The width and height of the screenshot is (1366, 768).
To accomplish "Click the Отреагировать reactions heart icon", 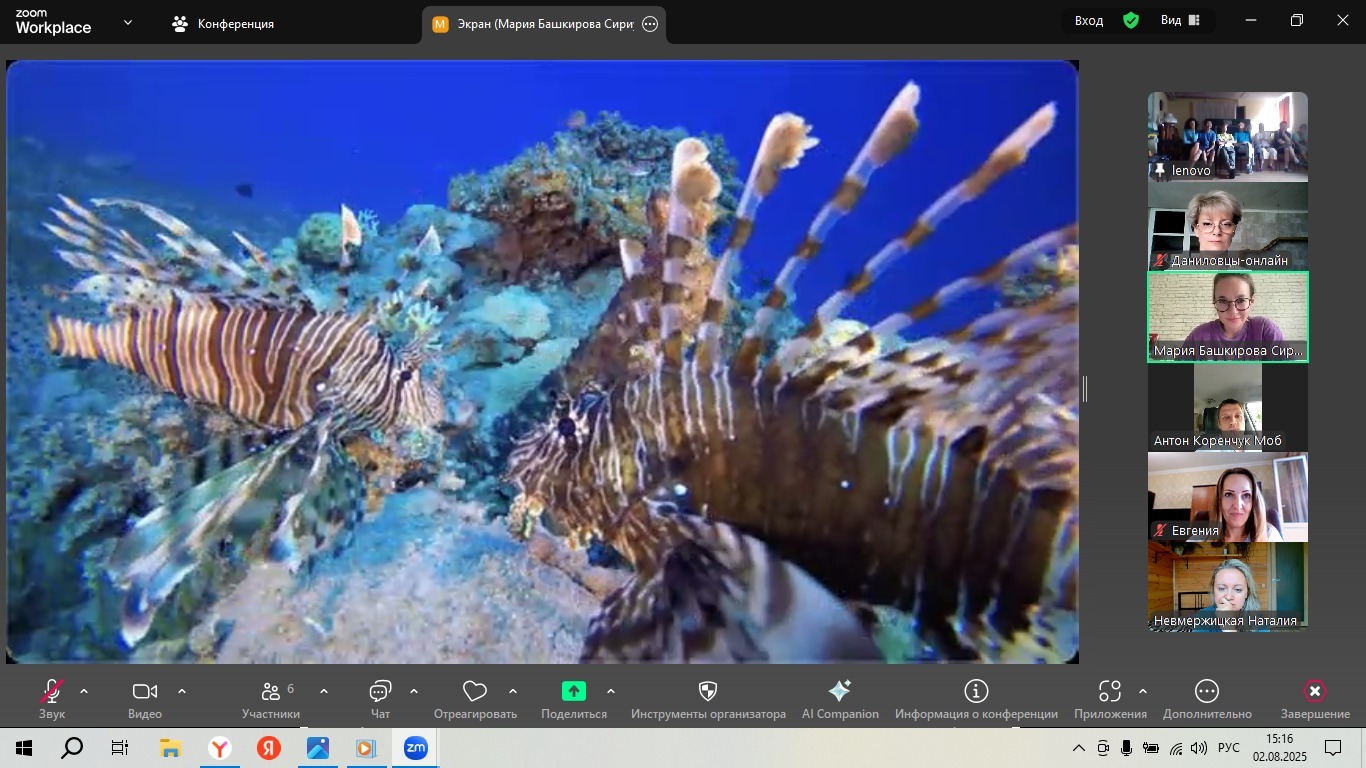I will (475, 692).
